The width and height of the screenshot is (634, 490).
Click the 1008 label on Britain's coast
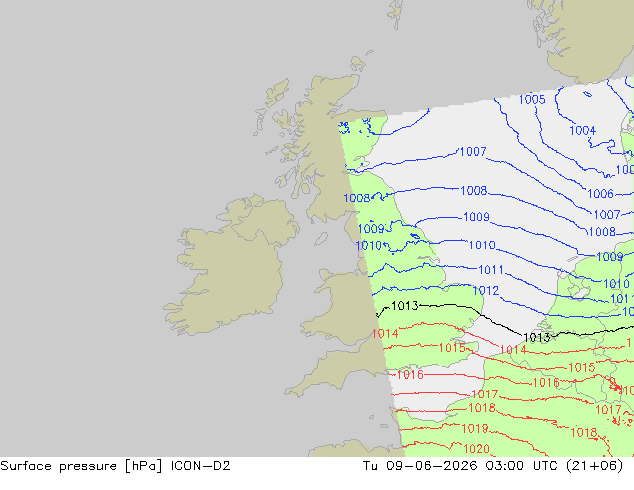pos(357,198)
